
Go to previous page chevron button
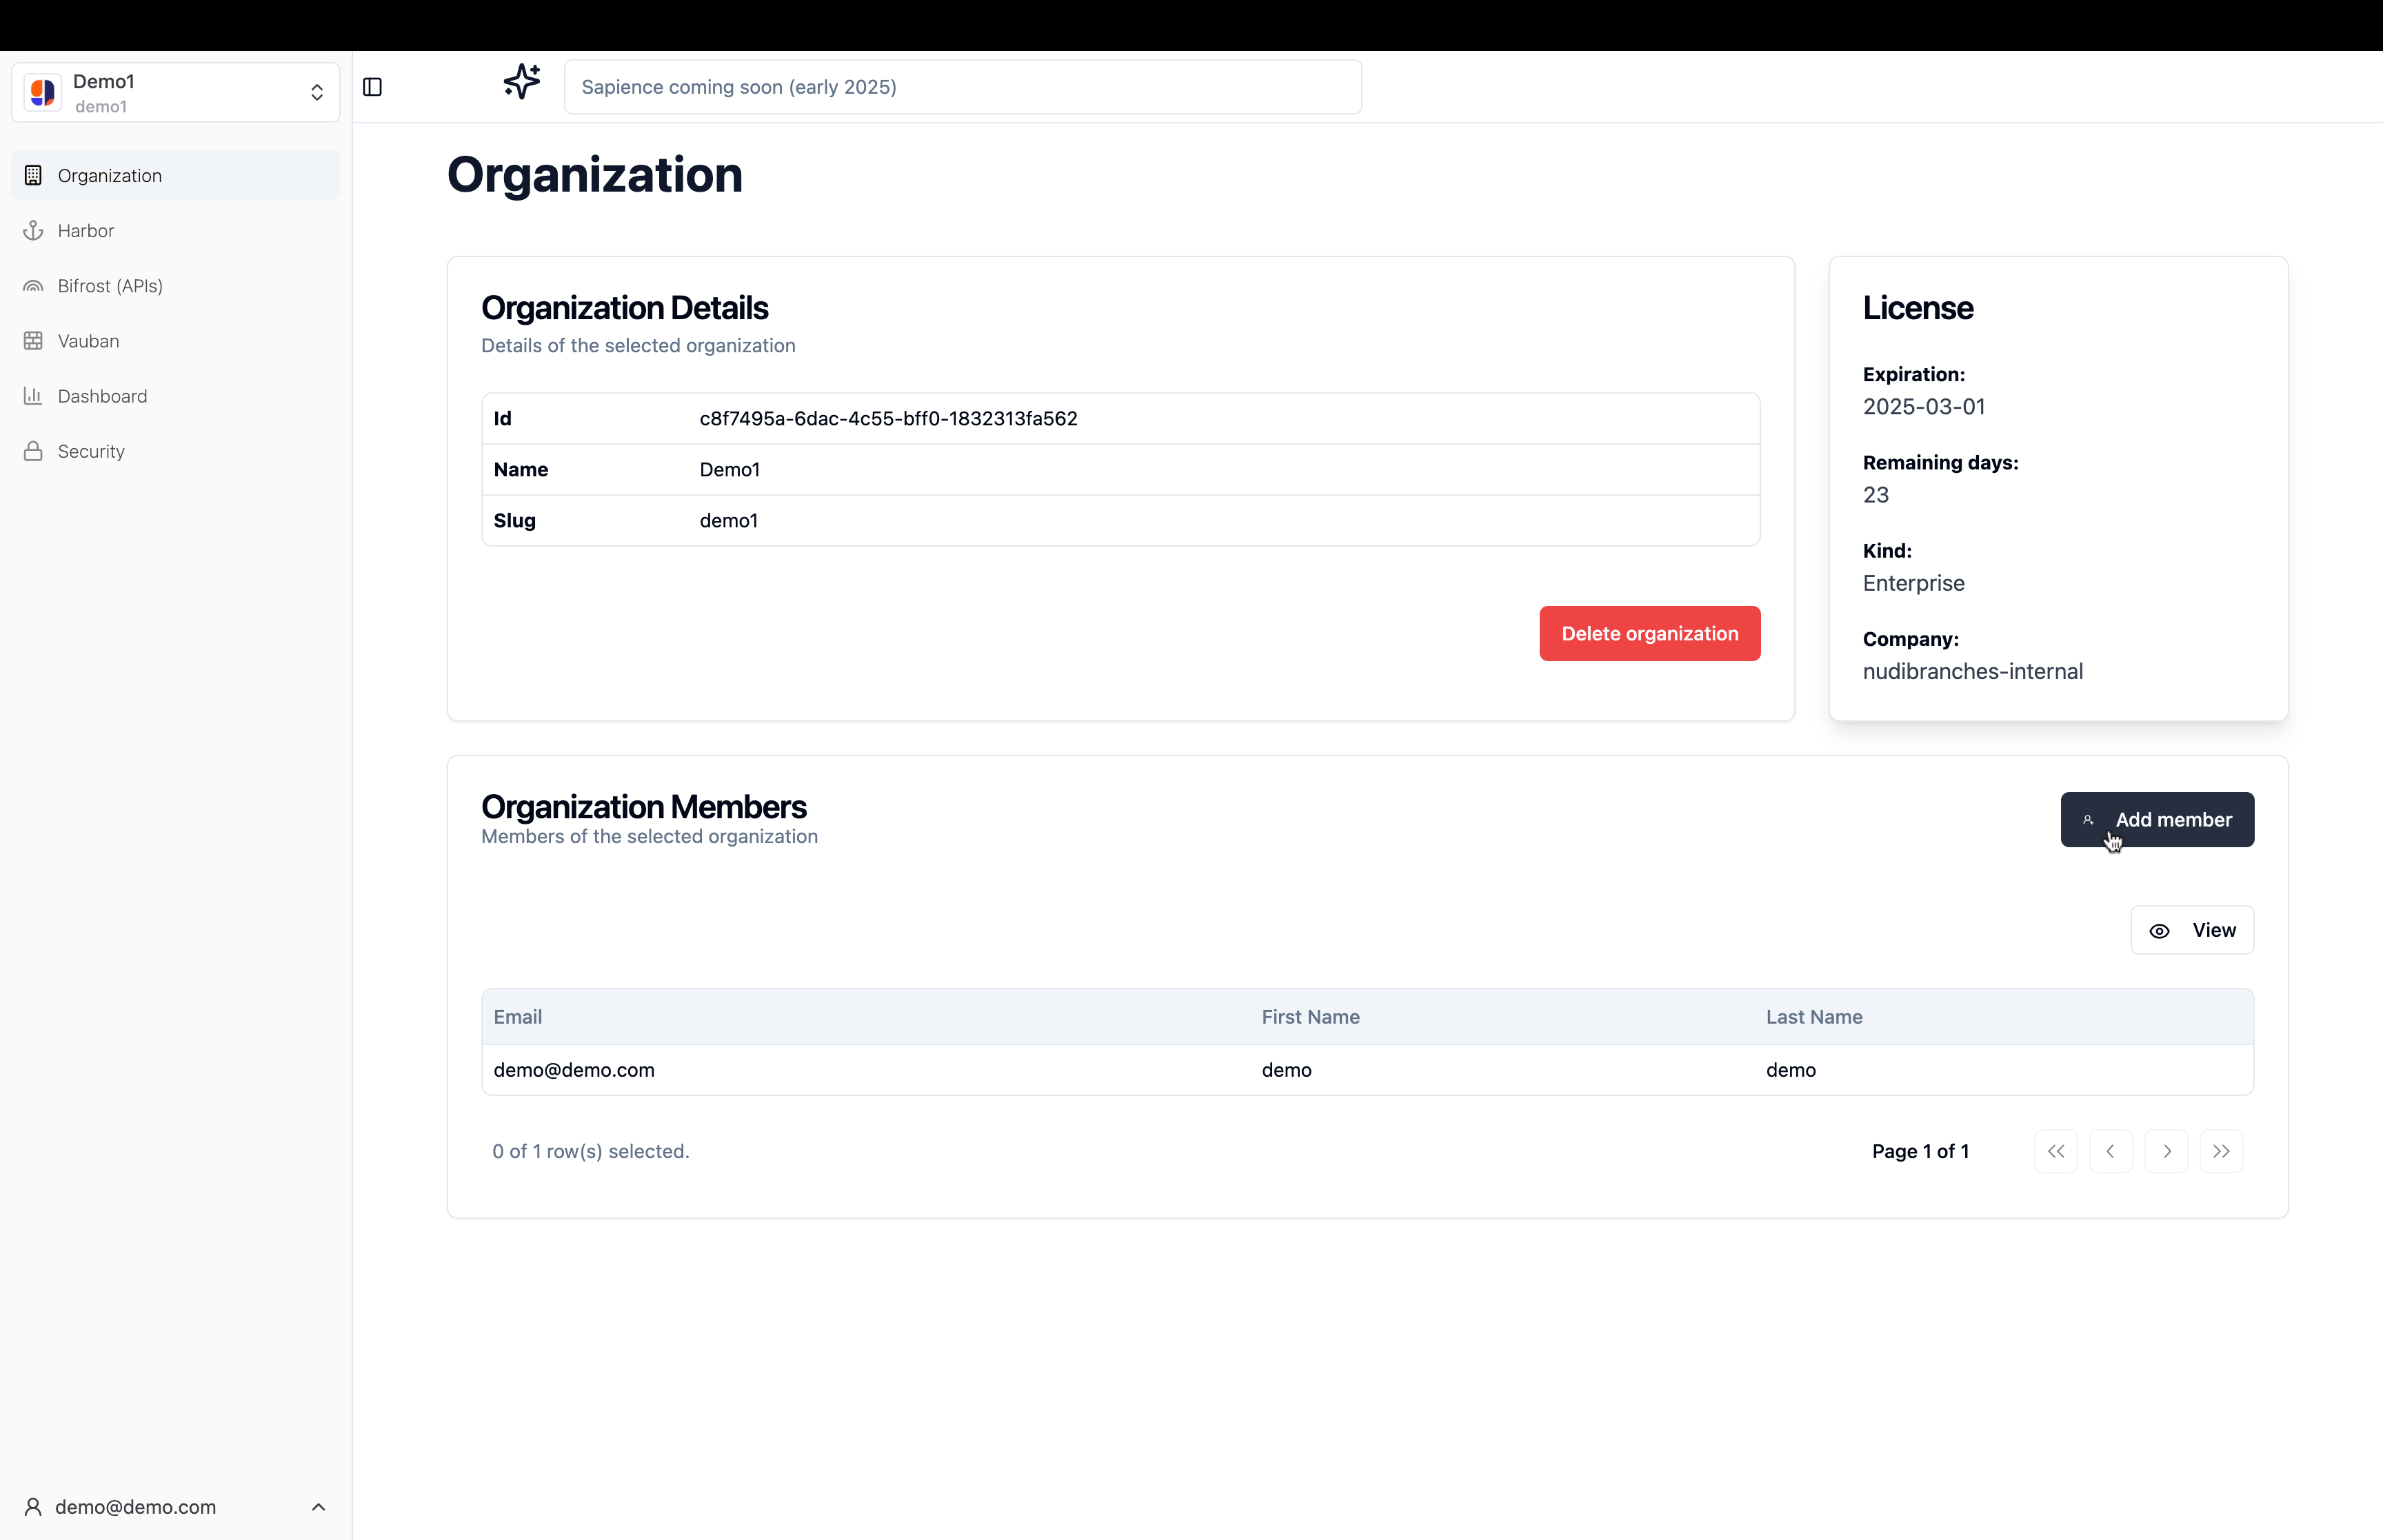2111,1151
